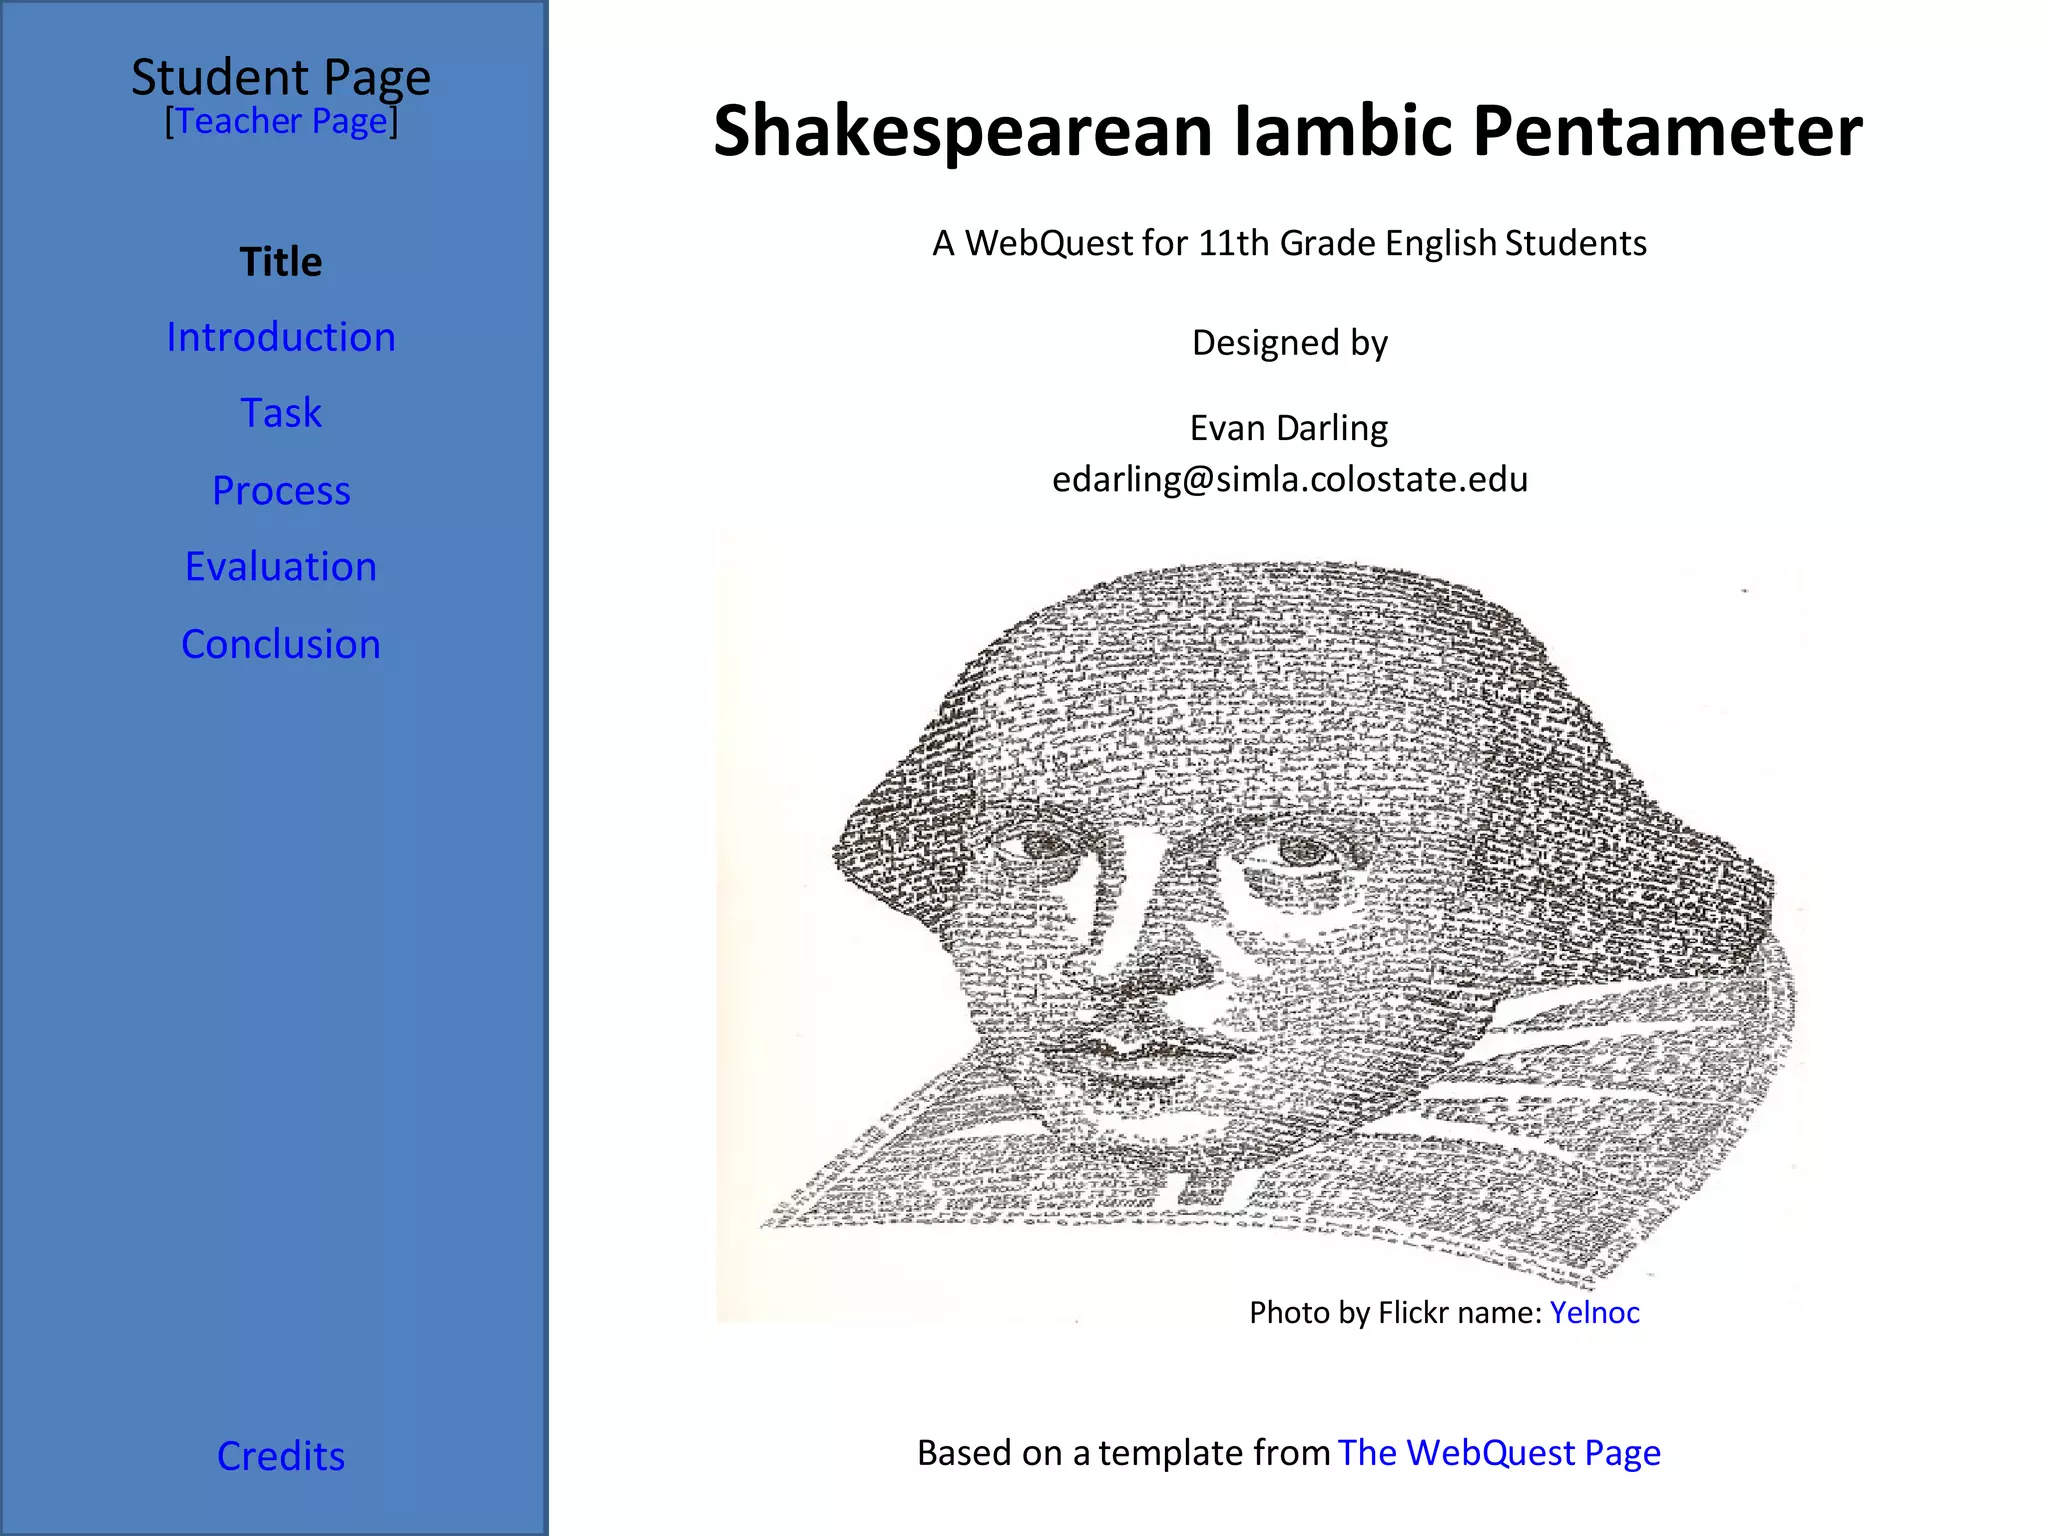Open the Task section link
Viewport: 2048px width, 1536px height.
coord(281,413)
